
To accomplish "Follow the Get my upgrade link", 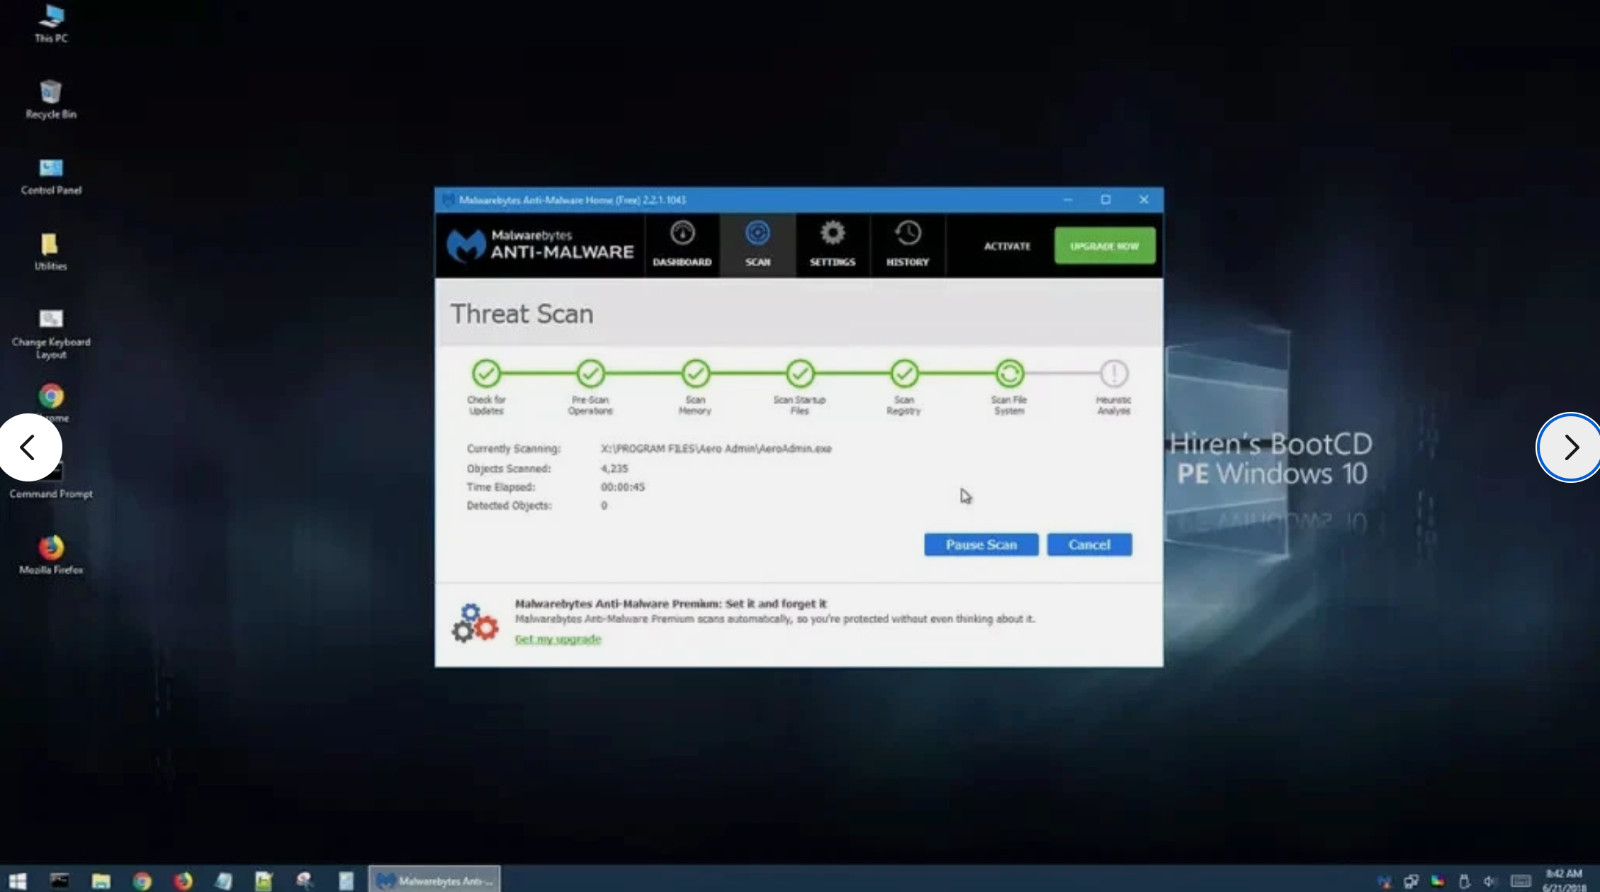I will [x=557, y=639].
